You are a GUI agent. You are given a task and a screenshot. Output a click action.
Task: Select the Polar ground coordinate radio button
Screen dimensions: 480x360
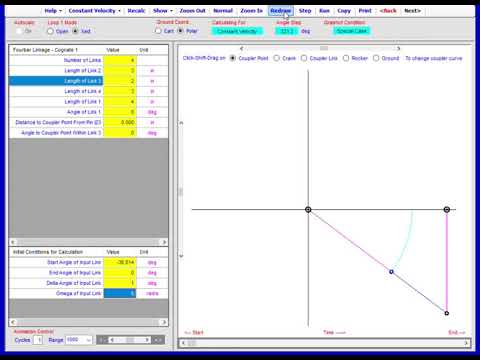(180, 31)
